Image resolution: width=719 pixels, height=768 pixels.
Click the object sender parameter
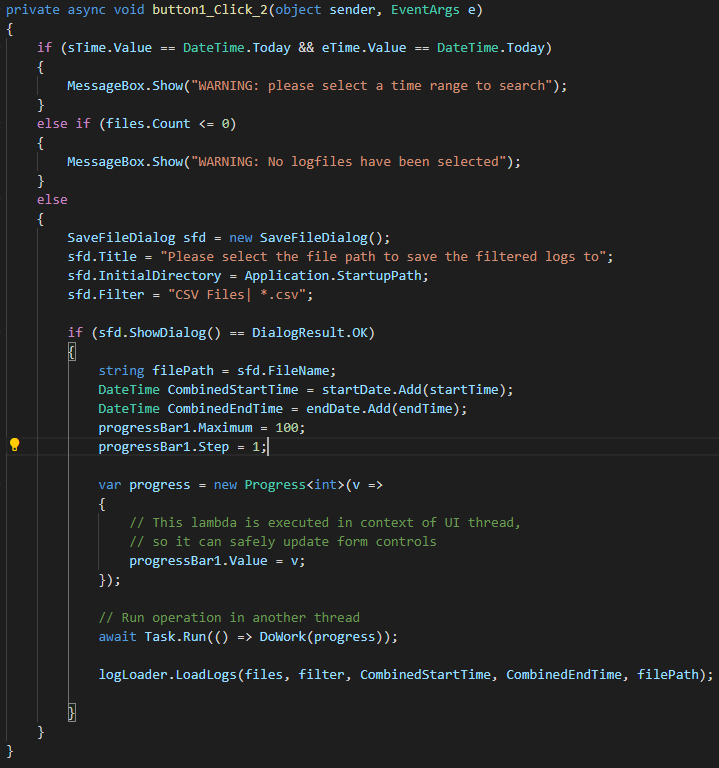click(325, 10)
